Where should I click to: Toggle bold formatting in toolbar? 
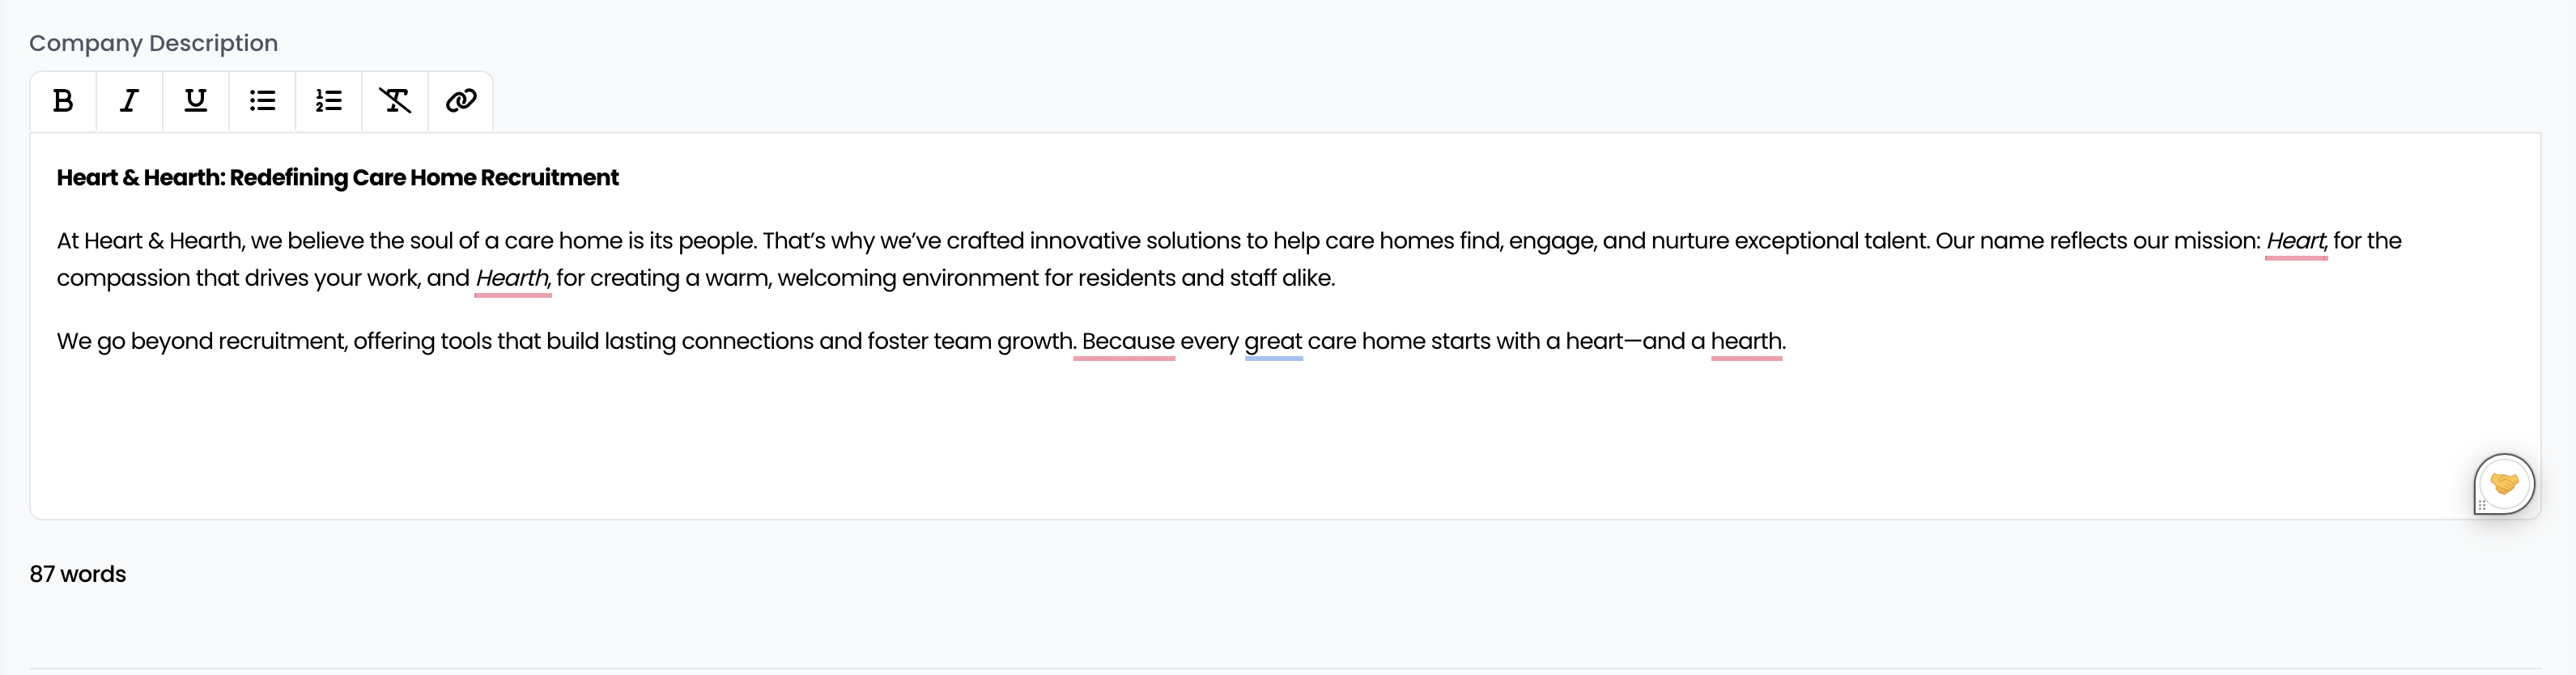pos(63,101)
